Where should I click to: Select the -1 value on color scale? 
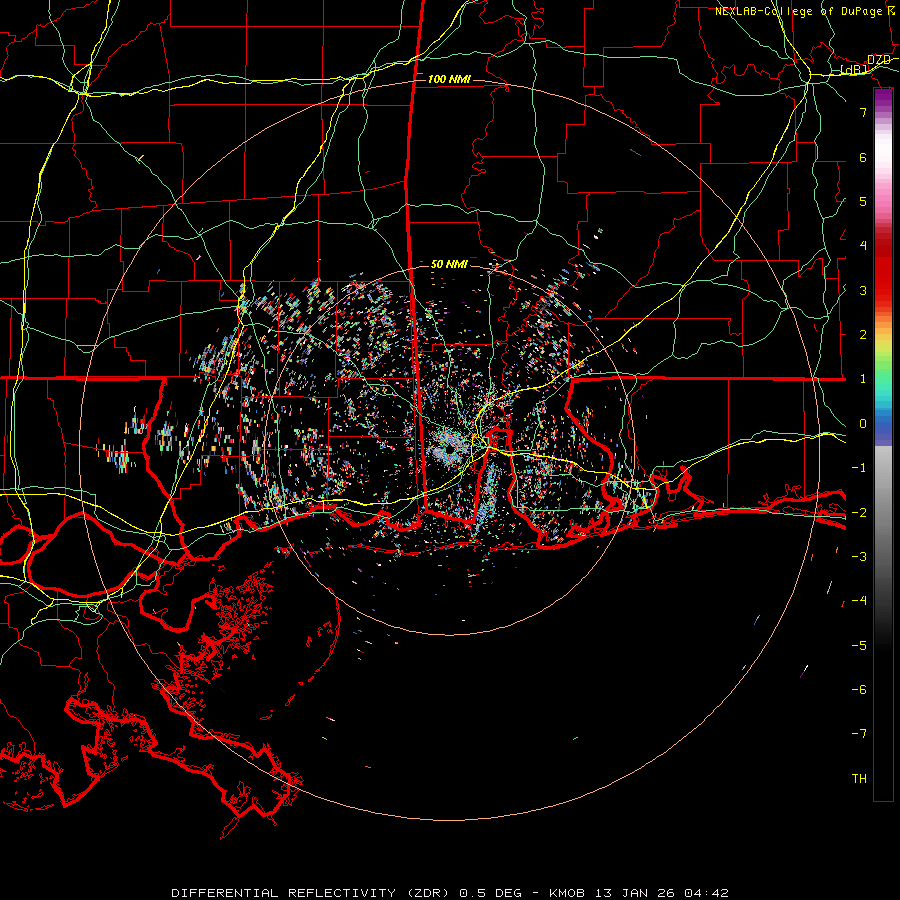[x=859, y=468]
